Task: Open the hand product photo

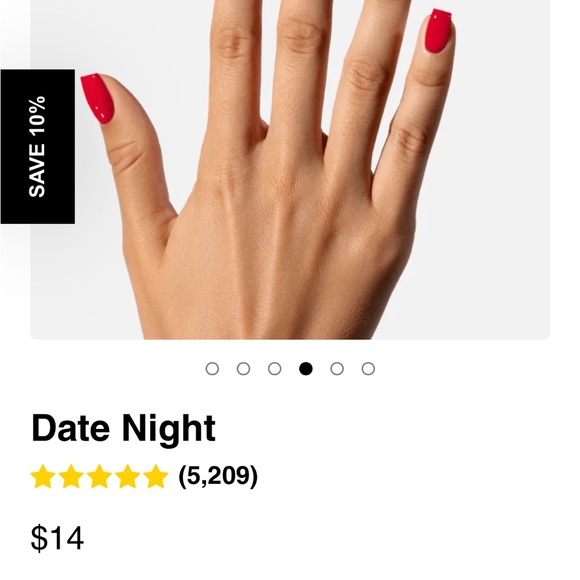Action: pos(290,169)
